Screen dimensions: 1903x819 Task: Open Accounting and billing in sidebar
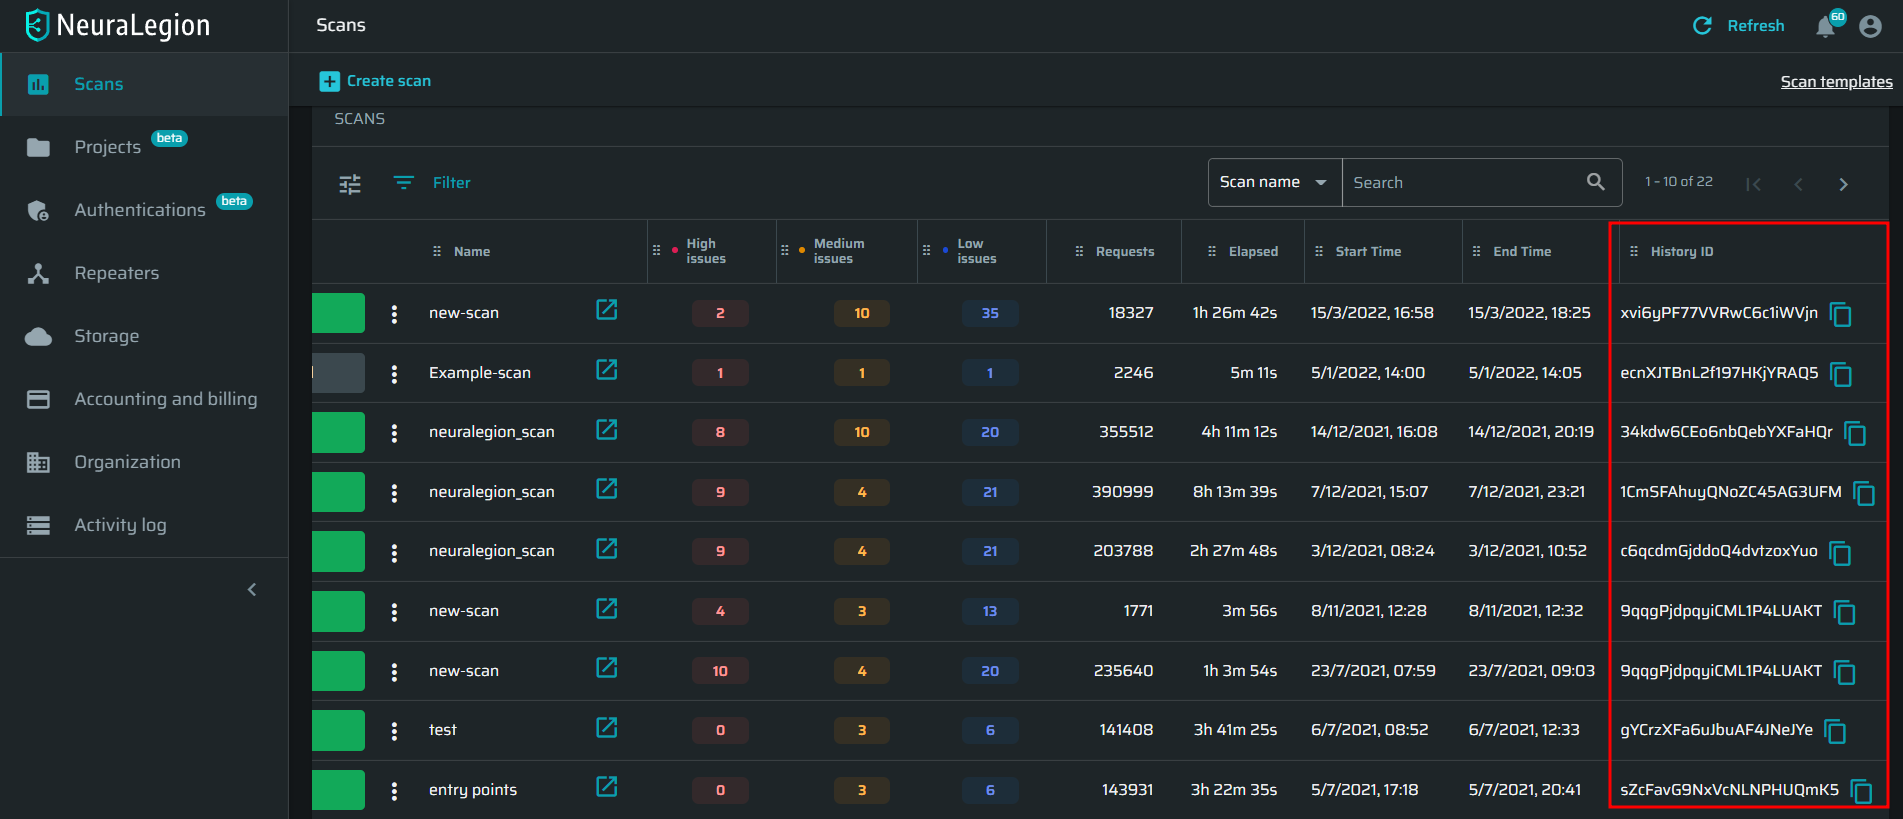(x=144, y=399)
